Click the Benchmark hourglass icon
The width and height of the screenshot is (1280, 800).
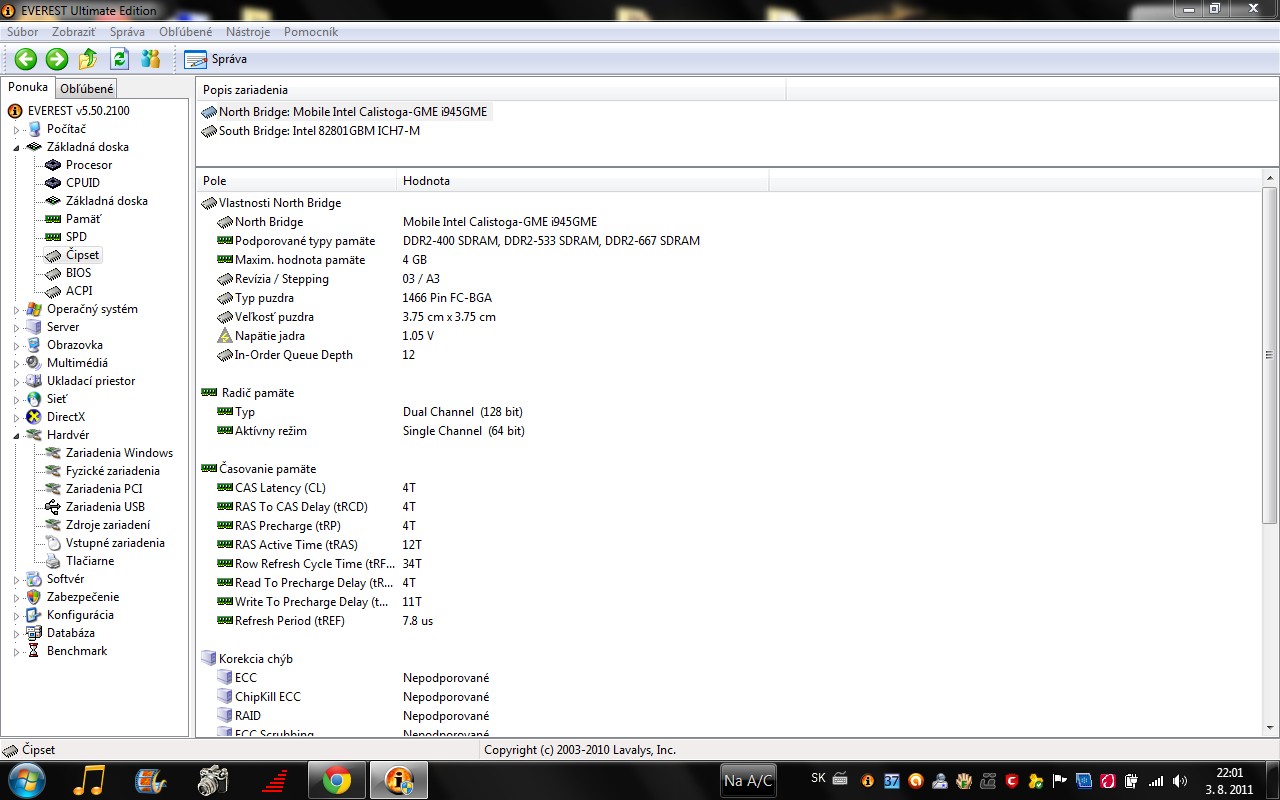coord(34,651)
